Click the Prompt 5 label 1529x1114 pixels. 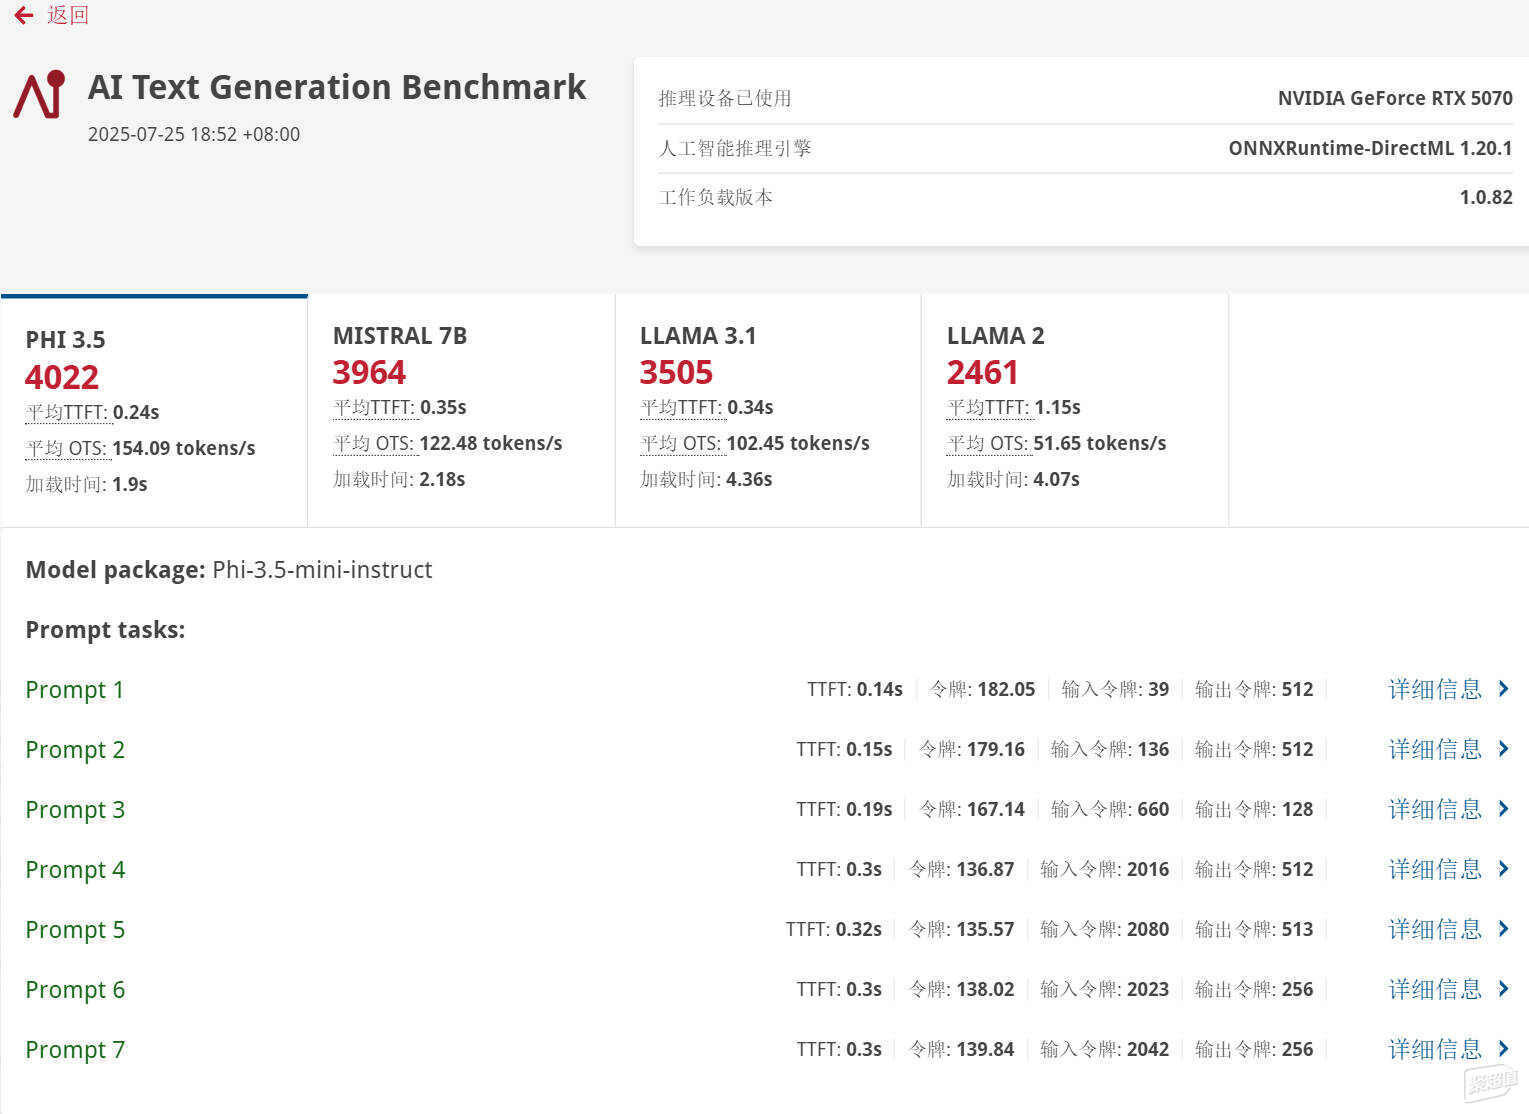tap(75, 930)
